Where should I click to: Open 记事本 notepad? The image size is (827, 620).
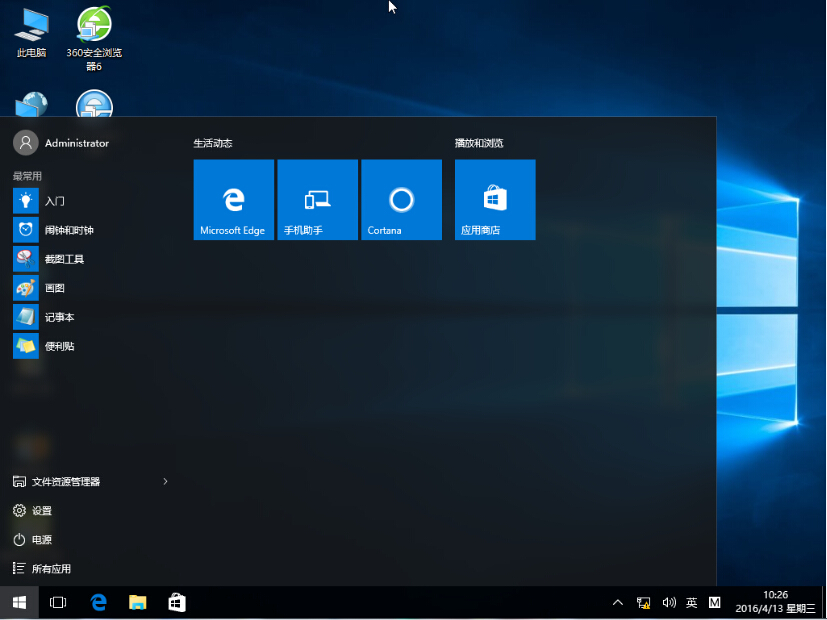pos(90,317)
